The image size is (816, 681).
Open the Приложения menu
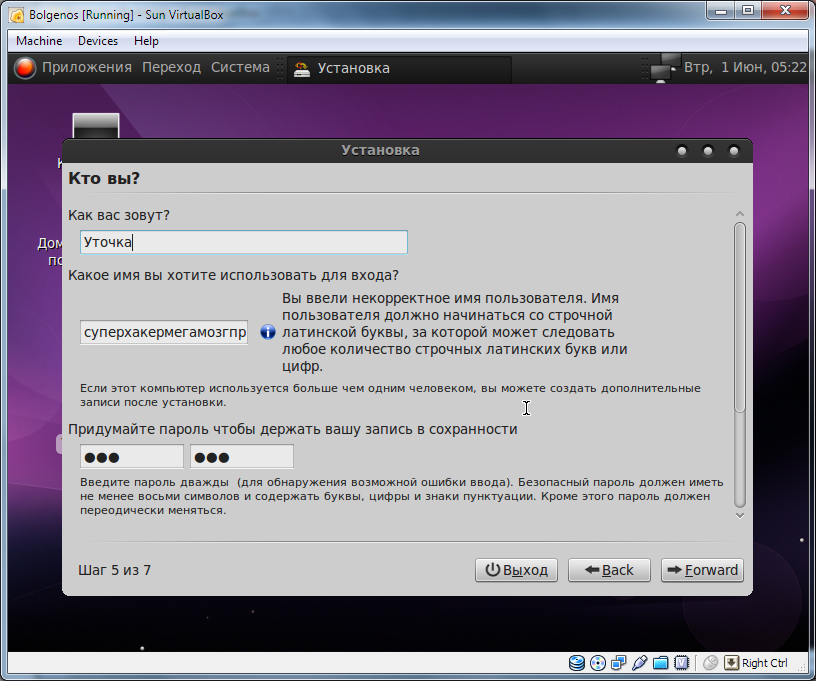coord(87,68)
